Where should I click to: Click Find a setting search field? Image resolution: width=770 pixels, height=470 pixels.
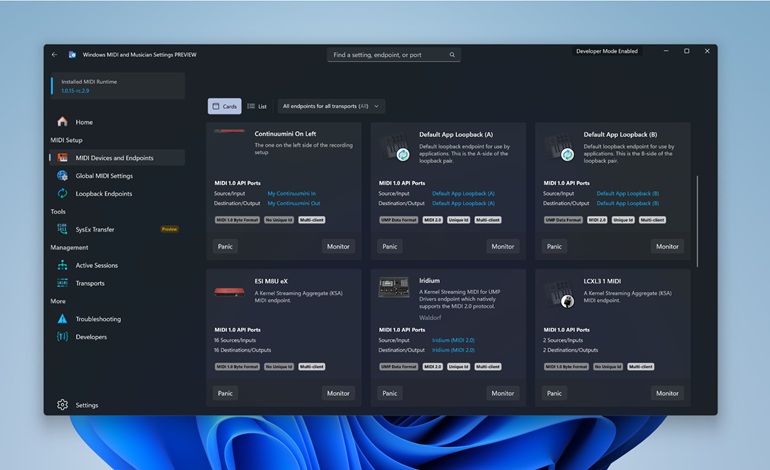coord(394,55)
